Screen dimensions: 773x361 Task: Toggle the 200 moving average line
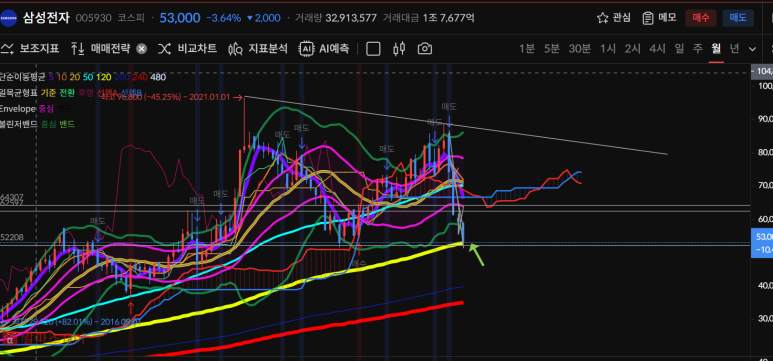click(x=122, y=77)
